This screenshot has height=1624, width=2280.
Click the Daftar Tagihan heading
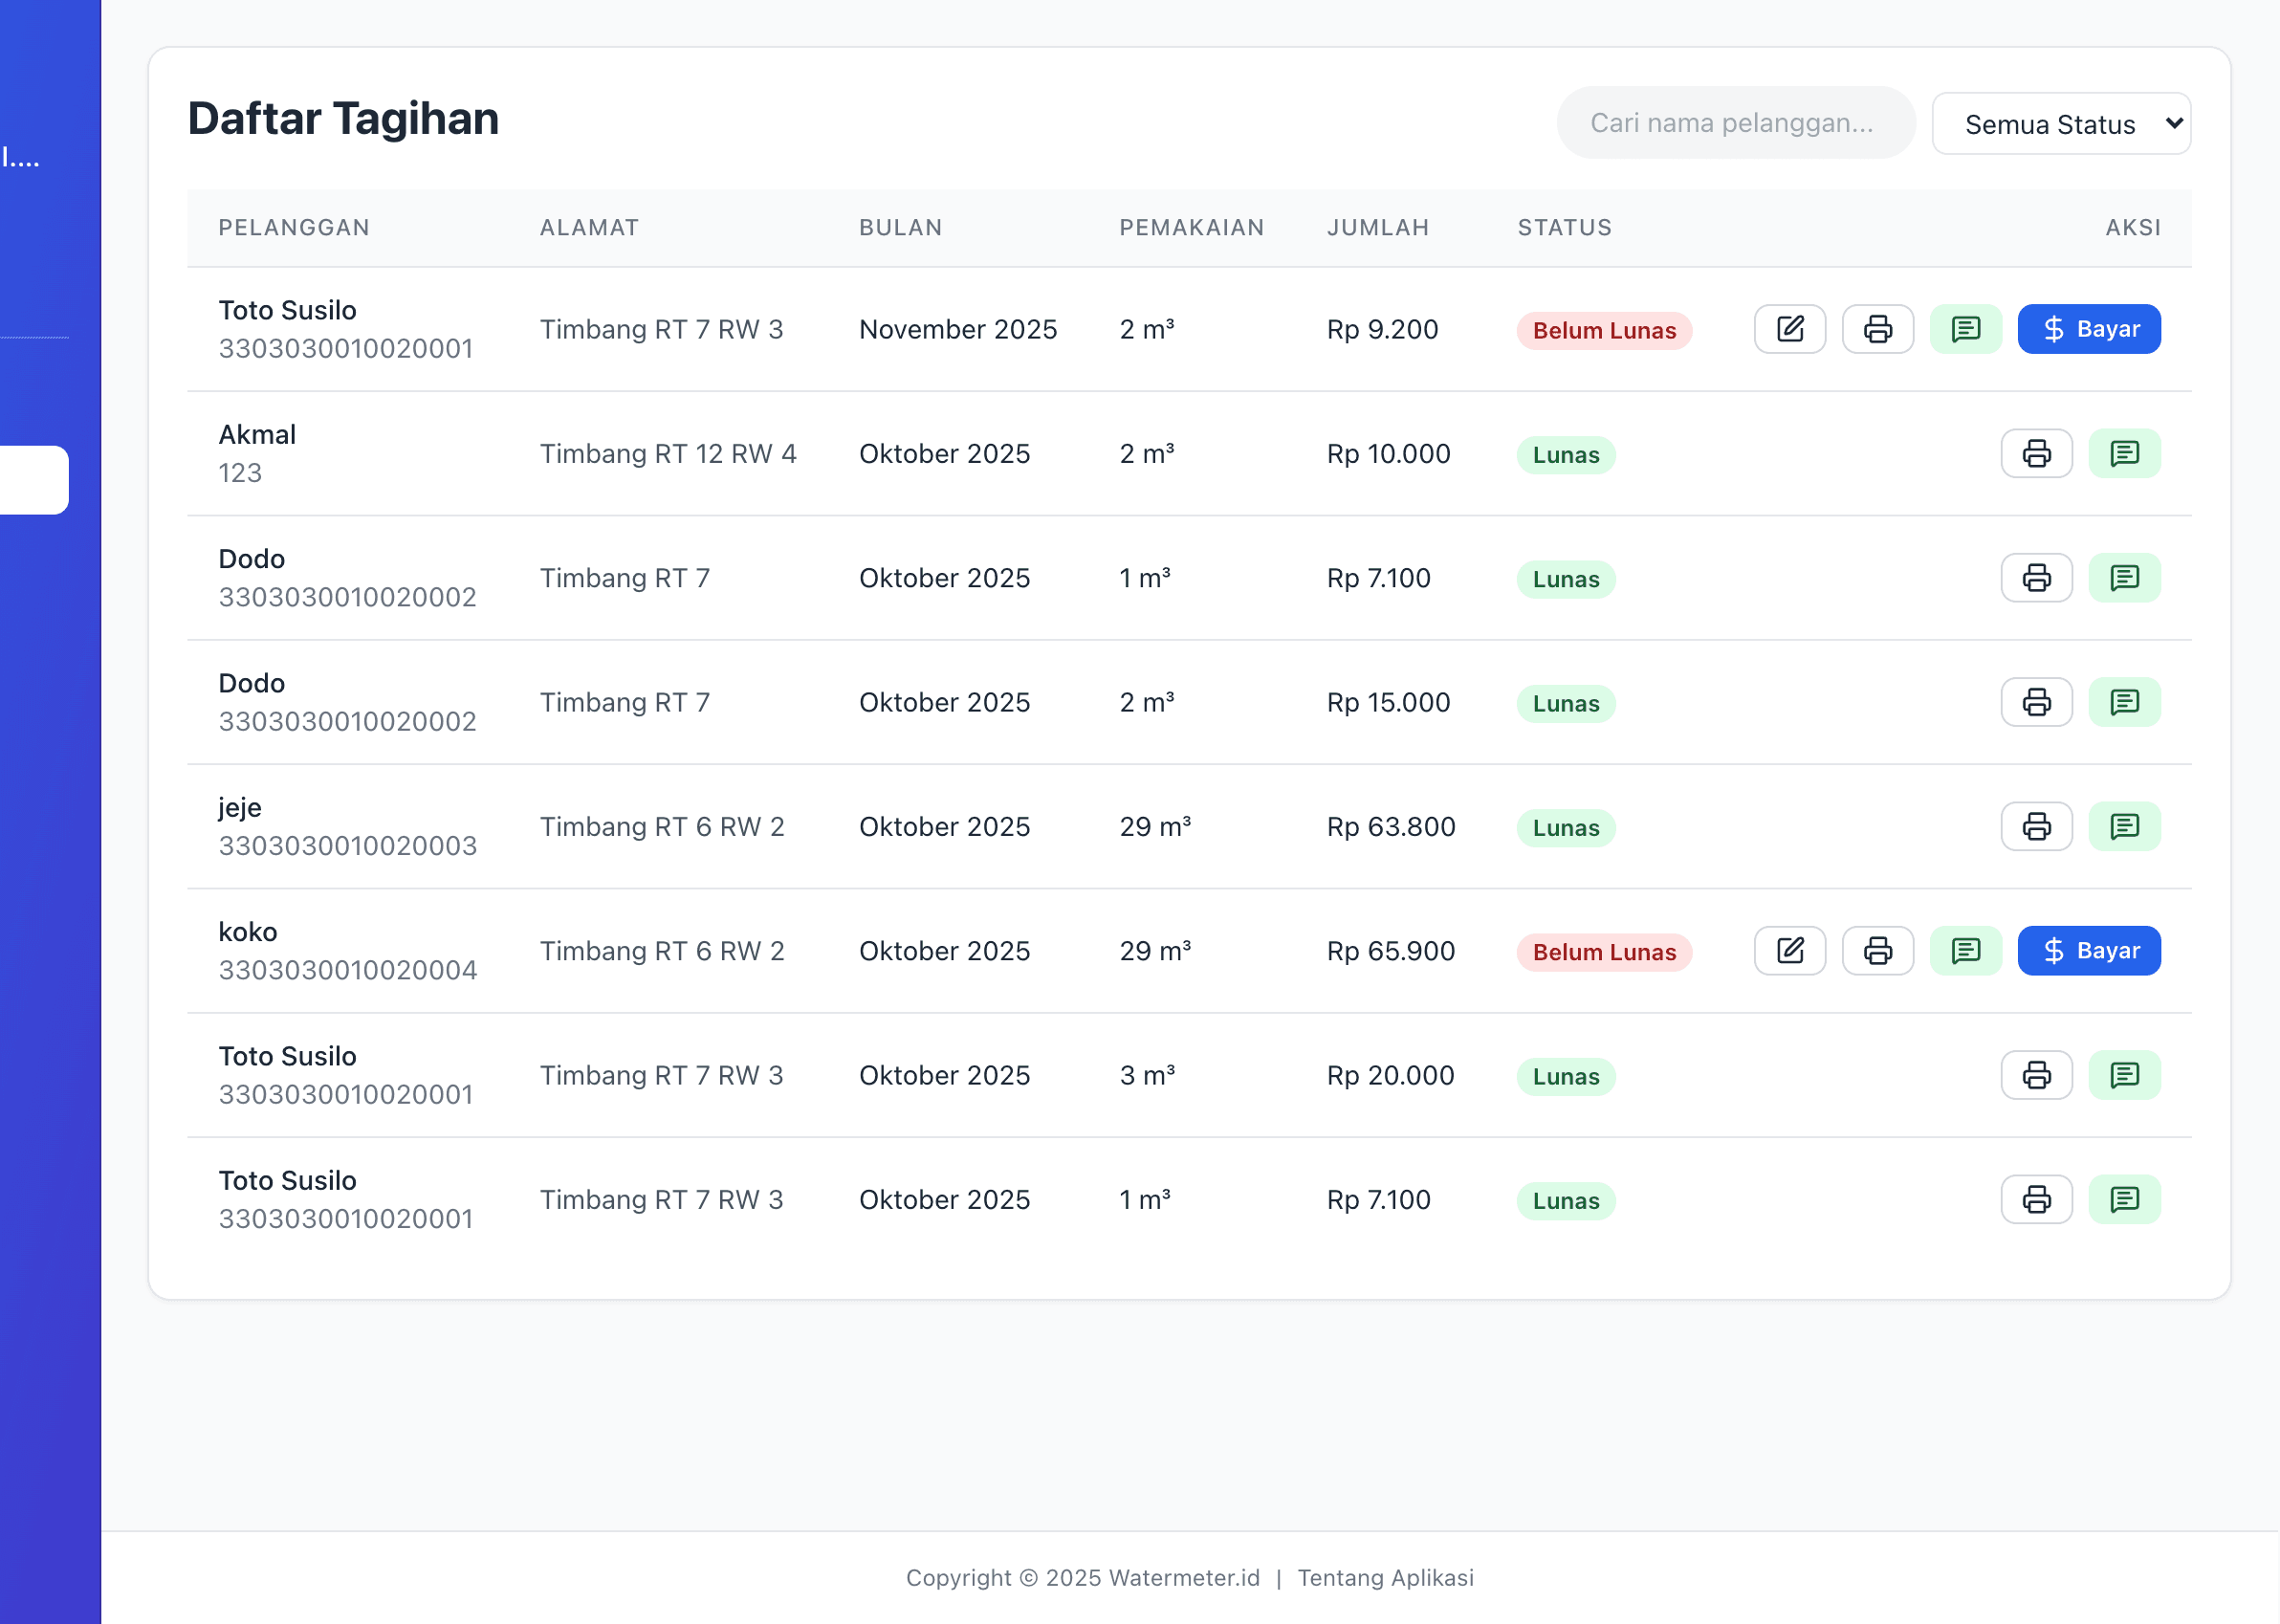343,119
